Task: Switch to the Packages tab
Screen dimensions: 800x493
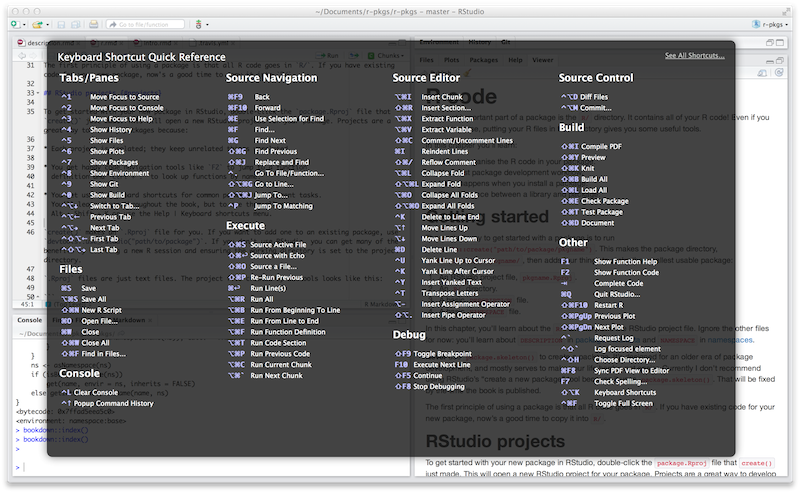Action: [483, 60]
